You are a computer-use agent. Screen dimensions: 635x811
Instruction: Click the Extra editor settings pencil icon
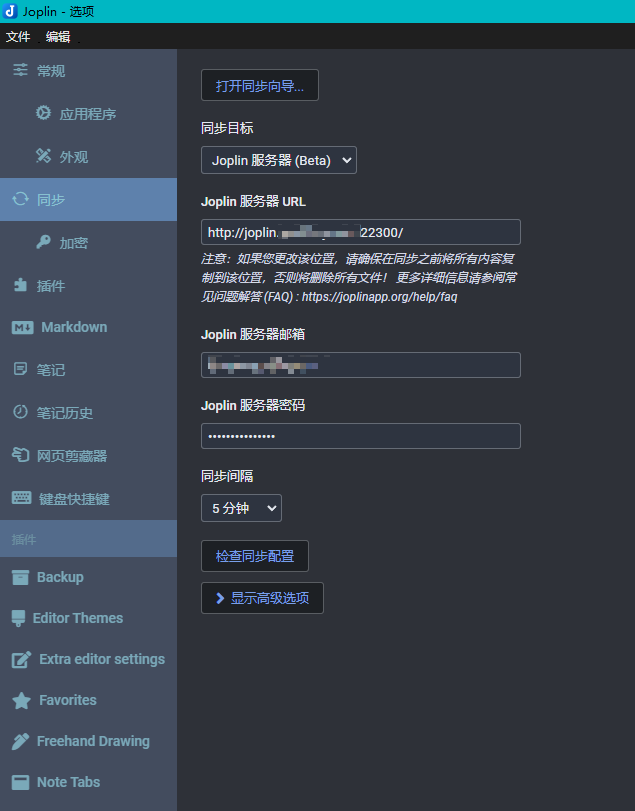coord(21,659)
